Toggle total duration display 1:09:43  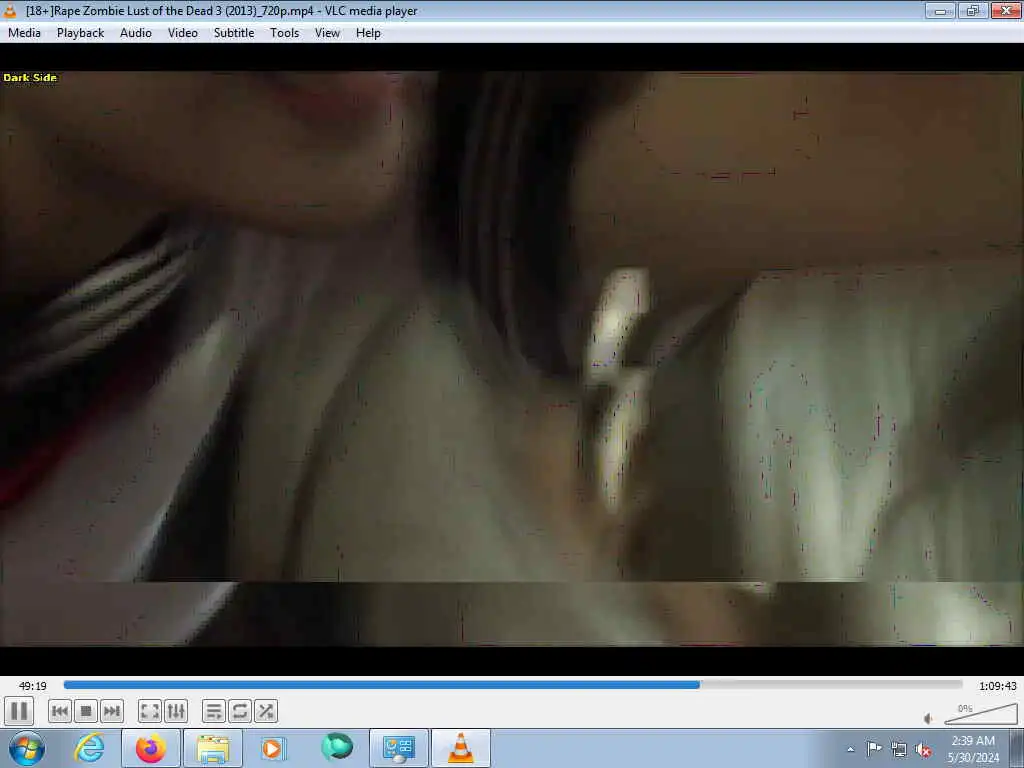tap(997, 686)
